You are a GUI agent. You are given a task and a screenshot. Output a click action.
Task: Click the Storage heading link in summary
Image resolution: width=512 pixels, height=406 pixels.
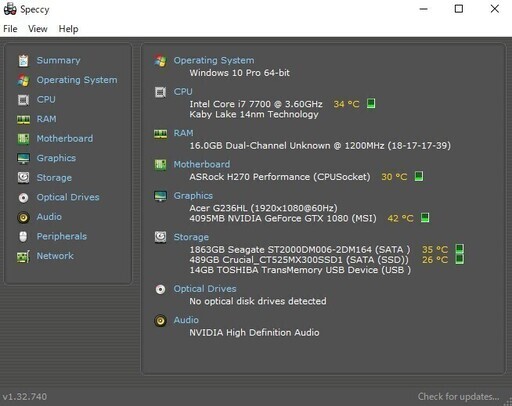(191, 237)
